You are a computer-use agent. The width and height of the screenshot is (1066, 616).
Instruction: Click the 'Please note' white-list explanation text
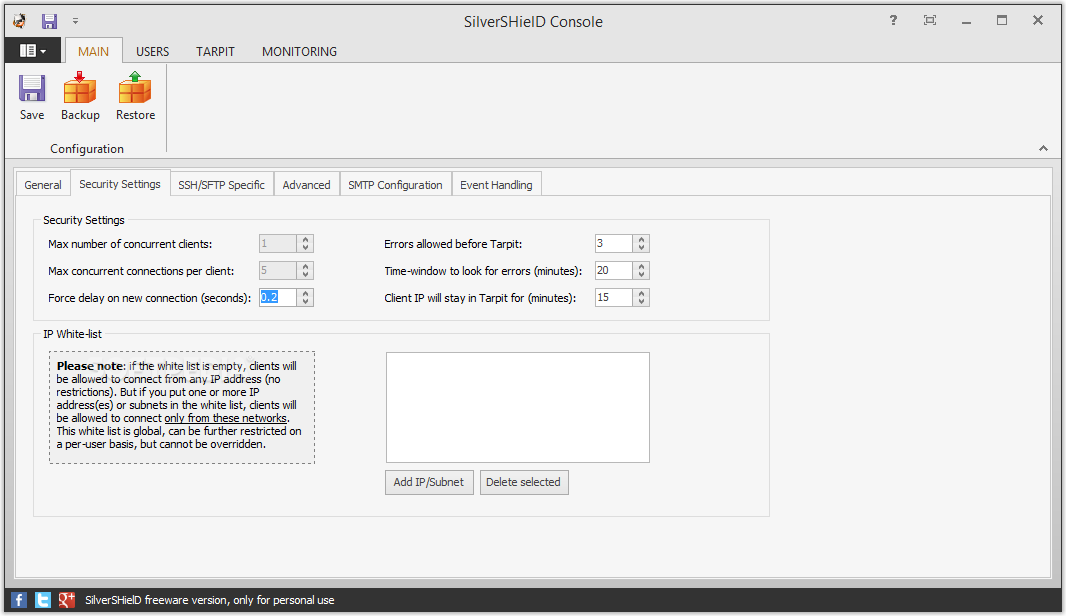182,405
